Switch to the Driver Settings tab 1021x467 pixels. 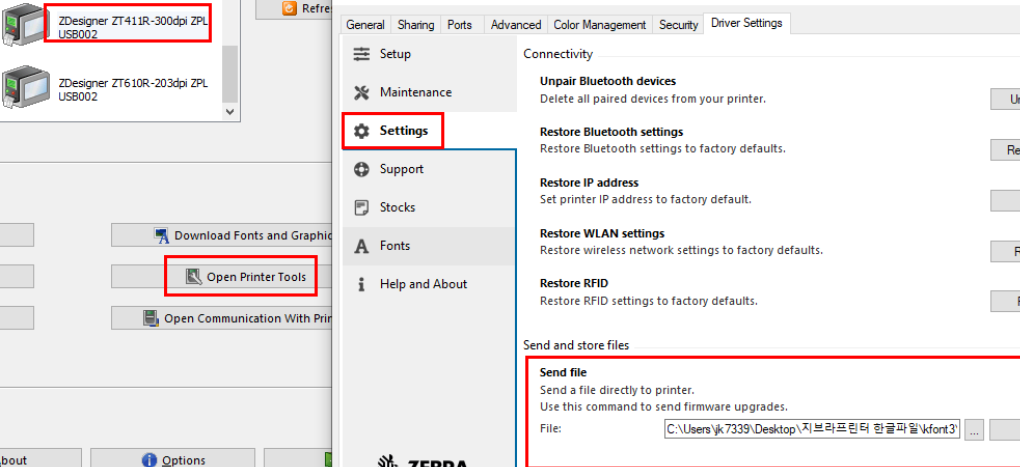(x=747, y=23)
